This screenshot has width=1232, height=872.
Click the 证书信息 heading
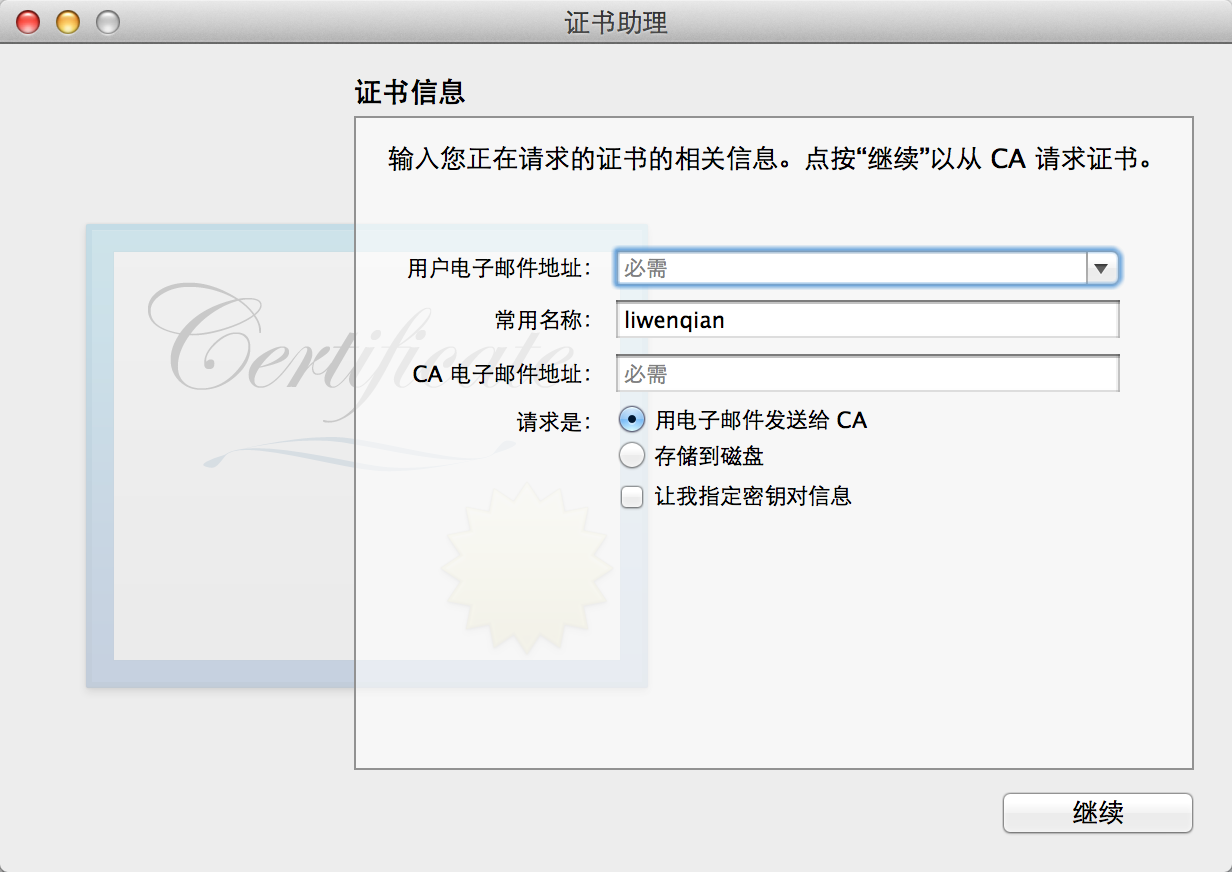[410, 93]
